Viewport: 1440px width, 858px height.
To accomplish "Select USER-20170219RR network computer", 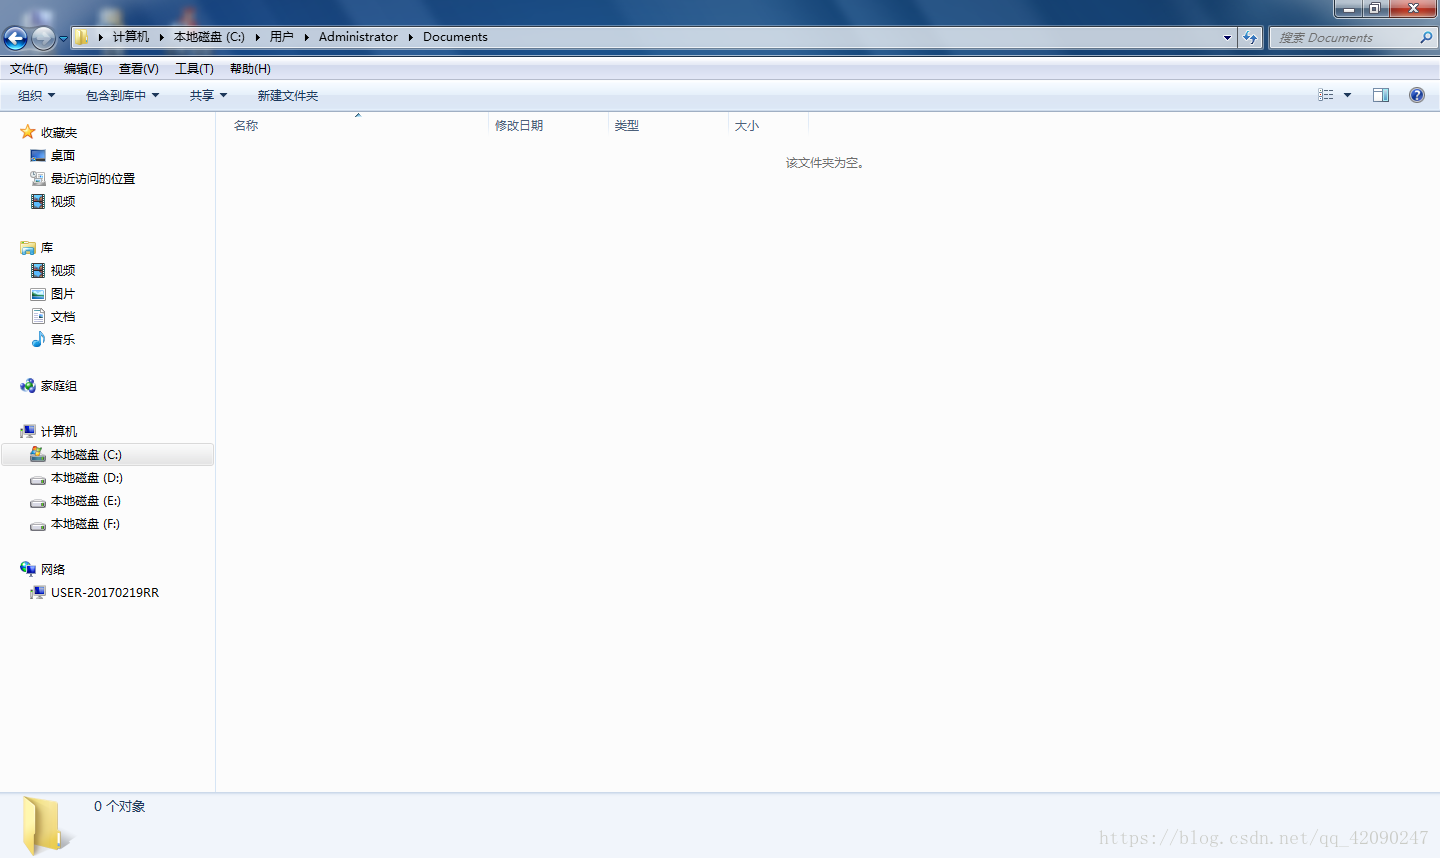I will [x=105, y=593].
